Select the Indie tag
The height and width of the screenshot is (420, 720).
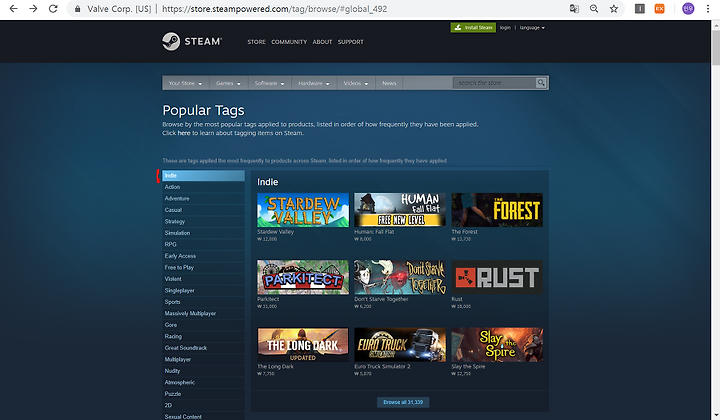[x=203, y=175]
